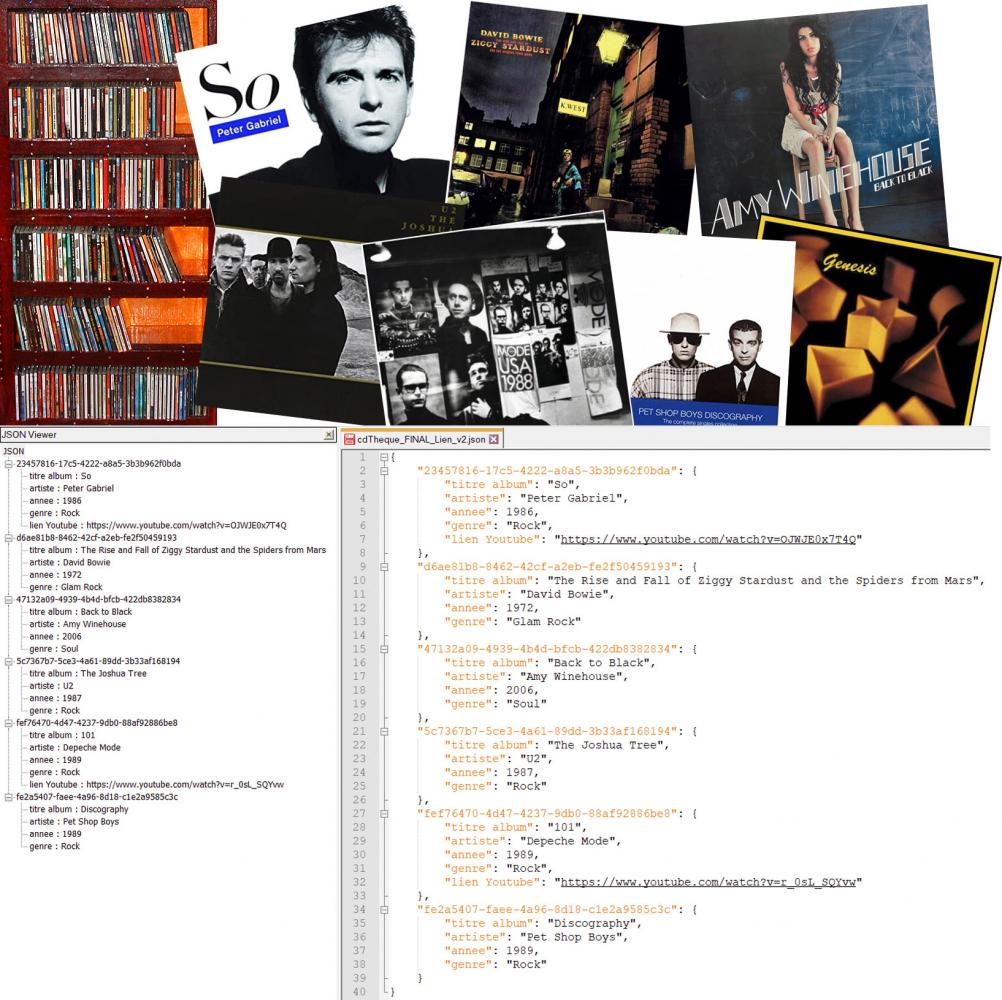The height and width of the screenshot is (1000, 1002).
Task: Fold the code block at editor line 15
Action: pyautogui.click(x=384, y=649)
